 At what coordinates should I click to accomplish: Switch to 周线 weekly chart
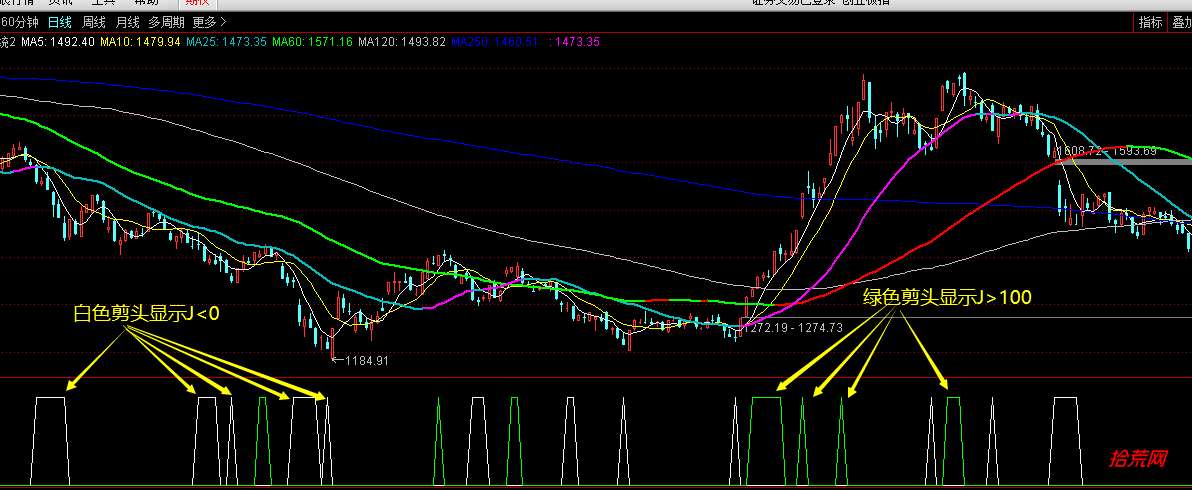click(x=94, y=22)
